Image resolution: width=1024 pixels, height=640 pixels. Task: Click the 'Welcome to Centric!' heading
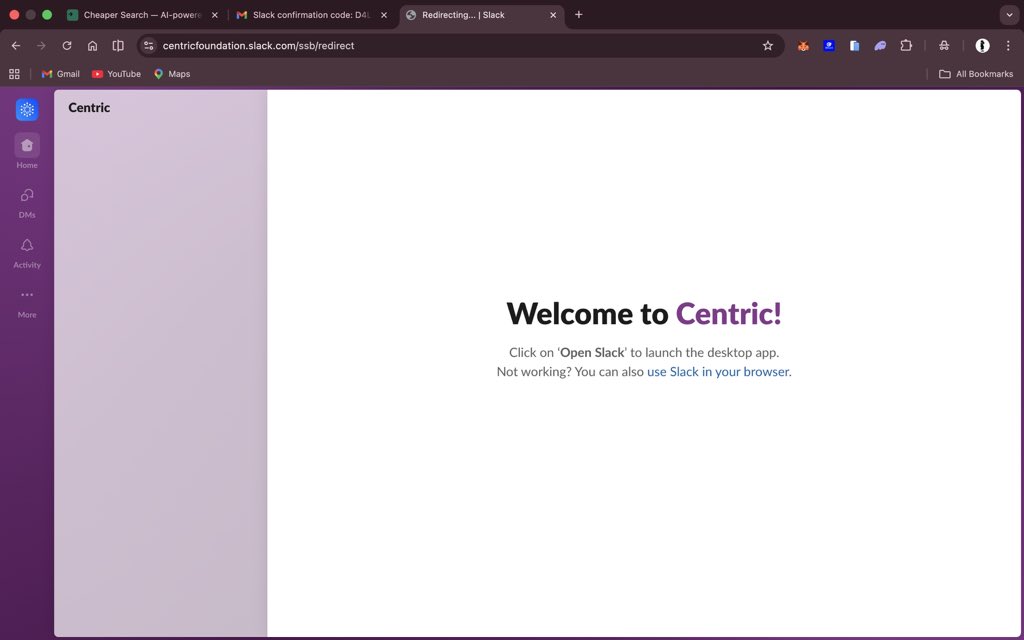(644, 313)
